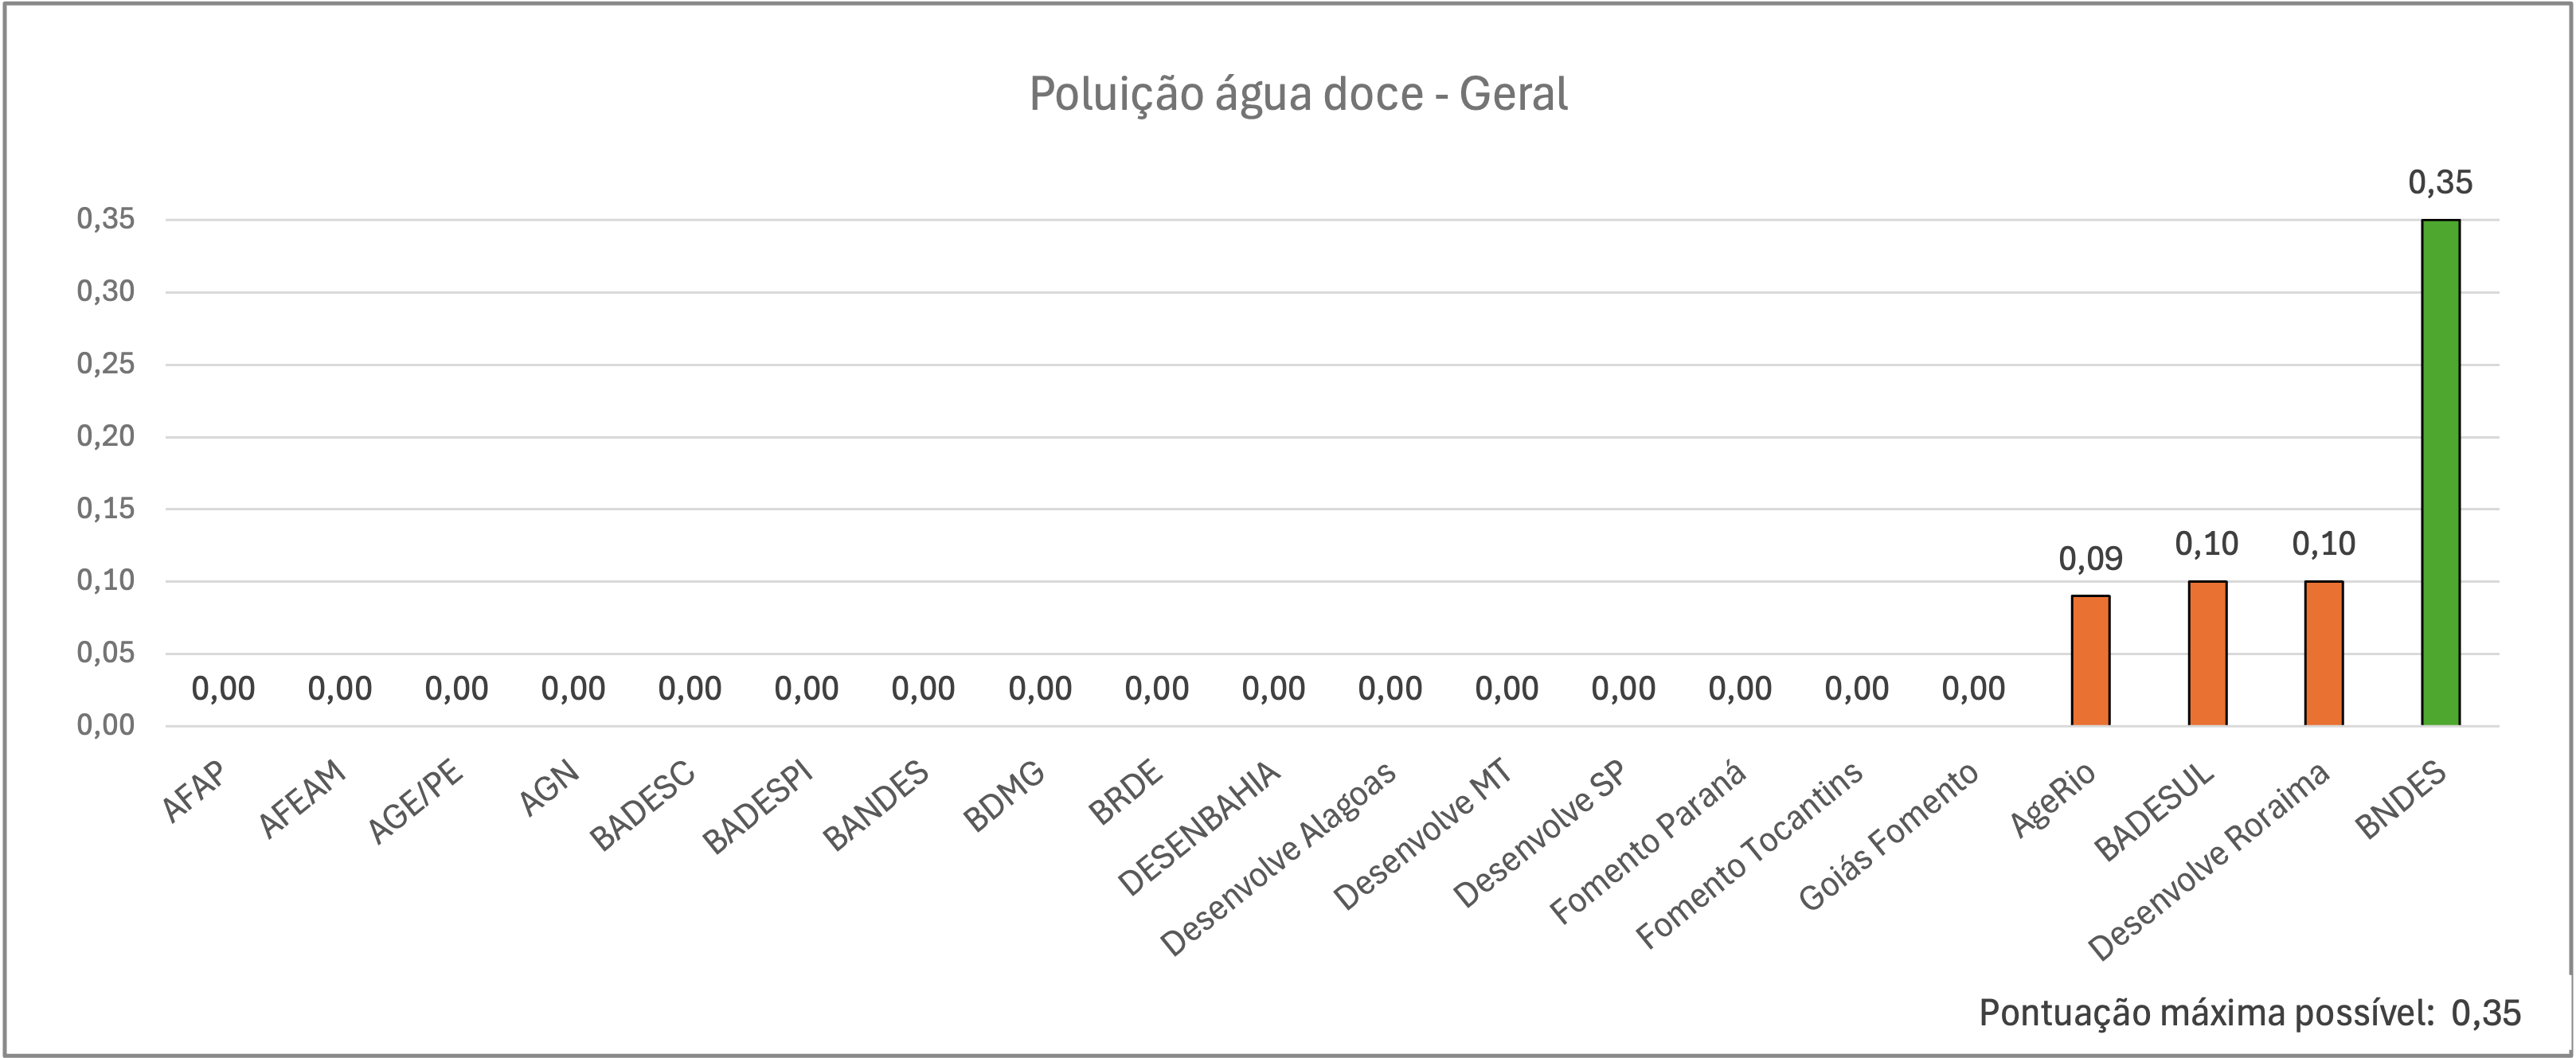
Task: Select the Desenvolve Alagoas axis label
Action: tap(1279, 858)
